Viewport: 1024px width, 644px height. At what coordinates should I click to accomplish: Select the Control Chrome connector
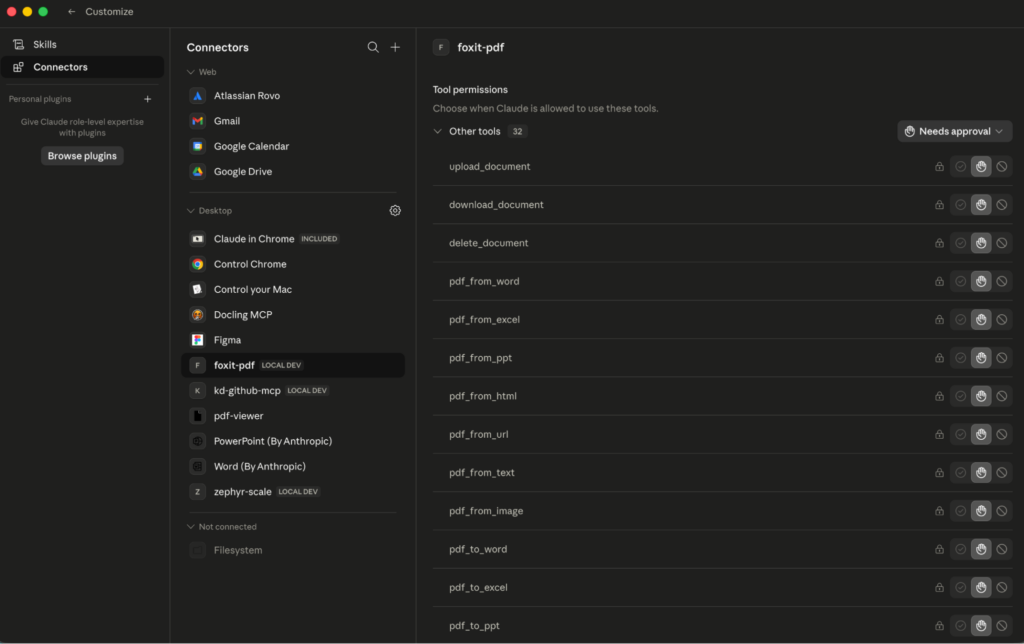[x=293, y=265]
